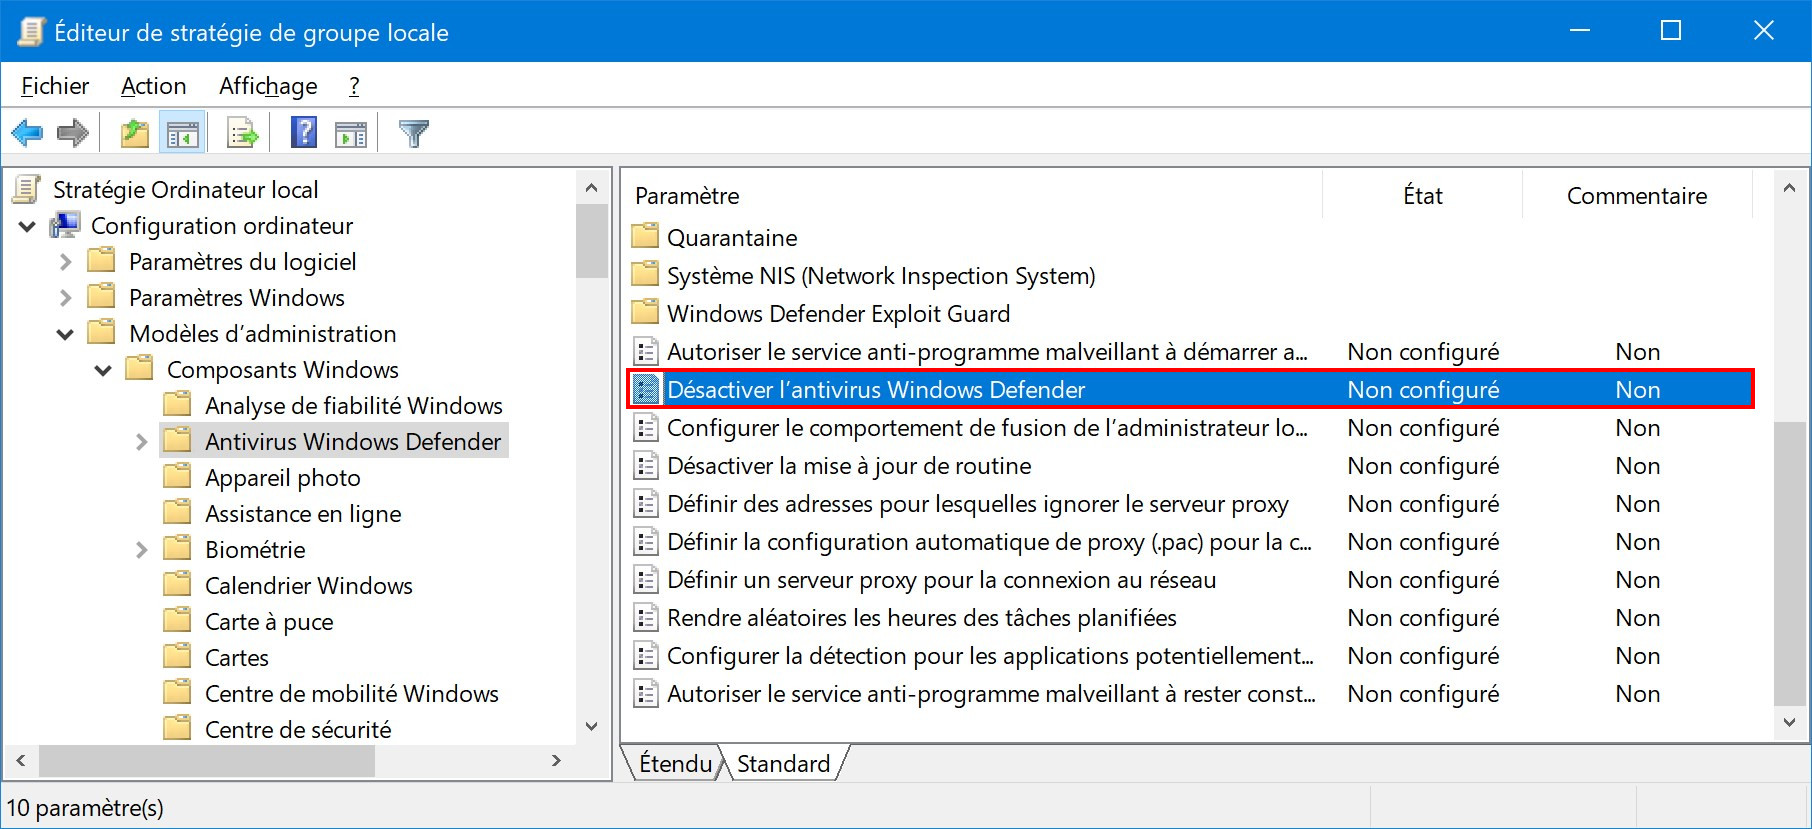
Task: Switch to the Étendu tab
Action: 675,763
